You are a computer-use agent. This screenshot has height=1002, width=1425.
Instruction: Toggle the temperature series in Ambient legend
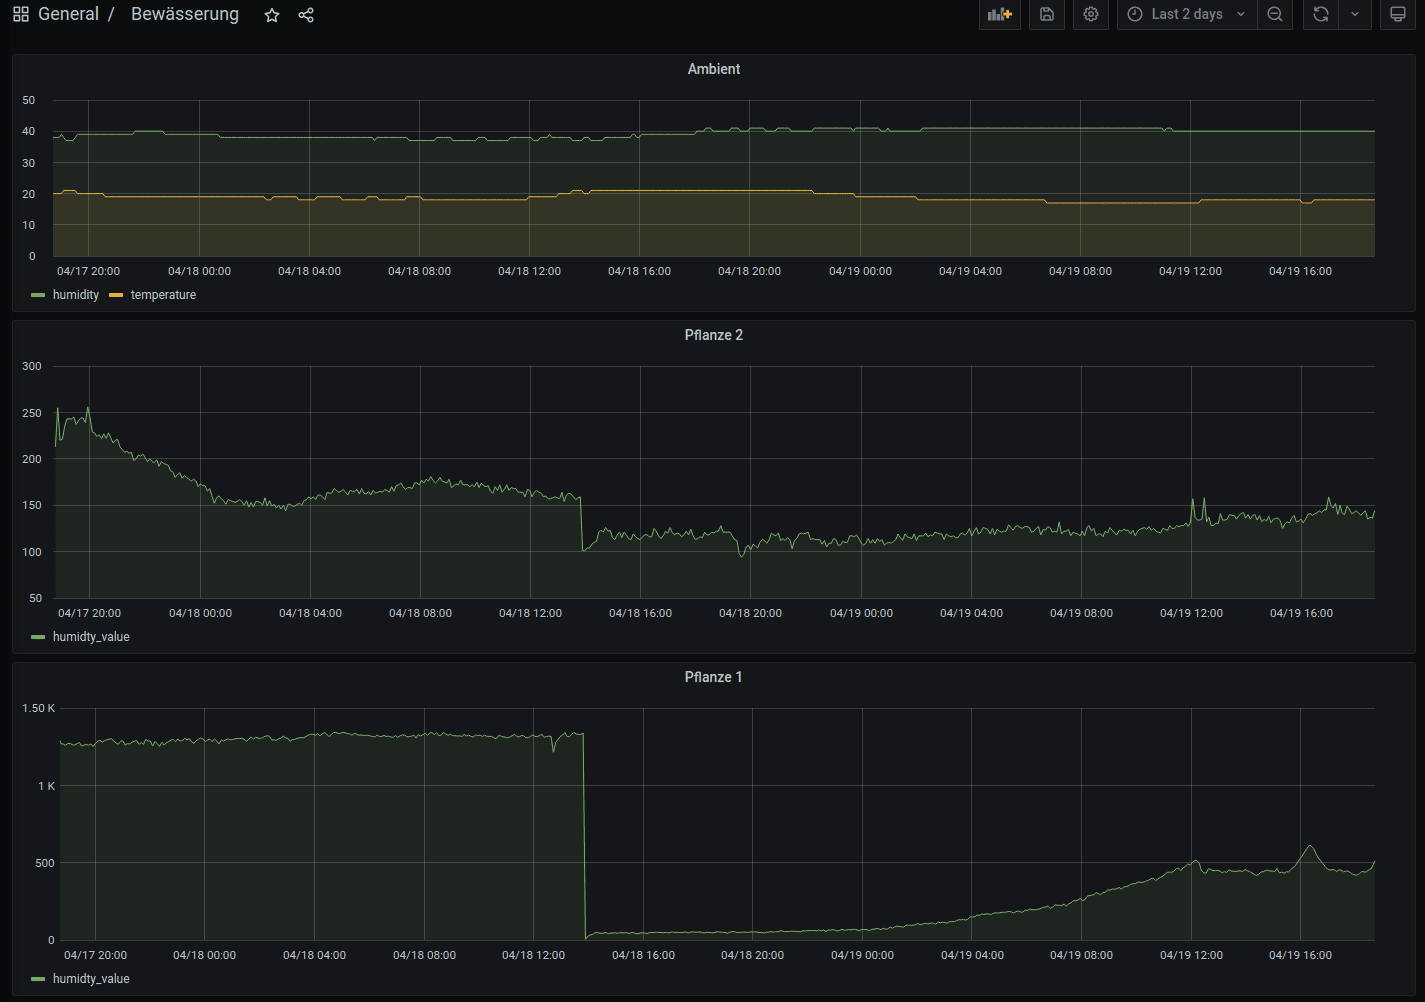pos(163,295)
